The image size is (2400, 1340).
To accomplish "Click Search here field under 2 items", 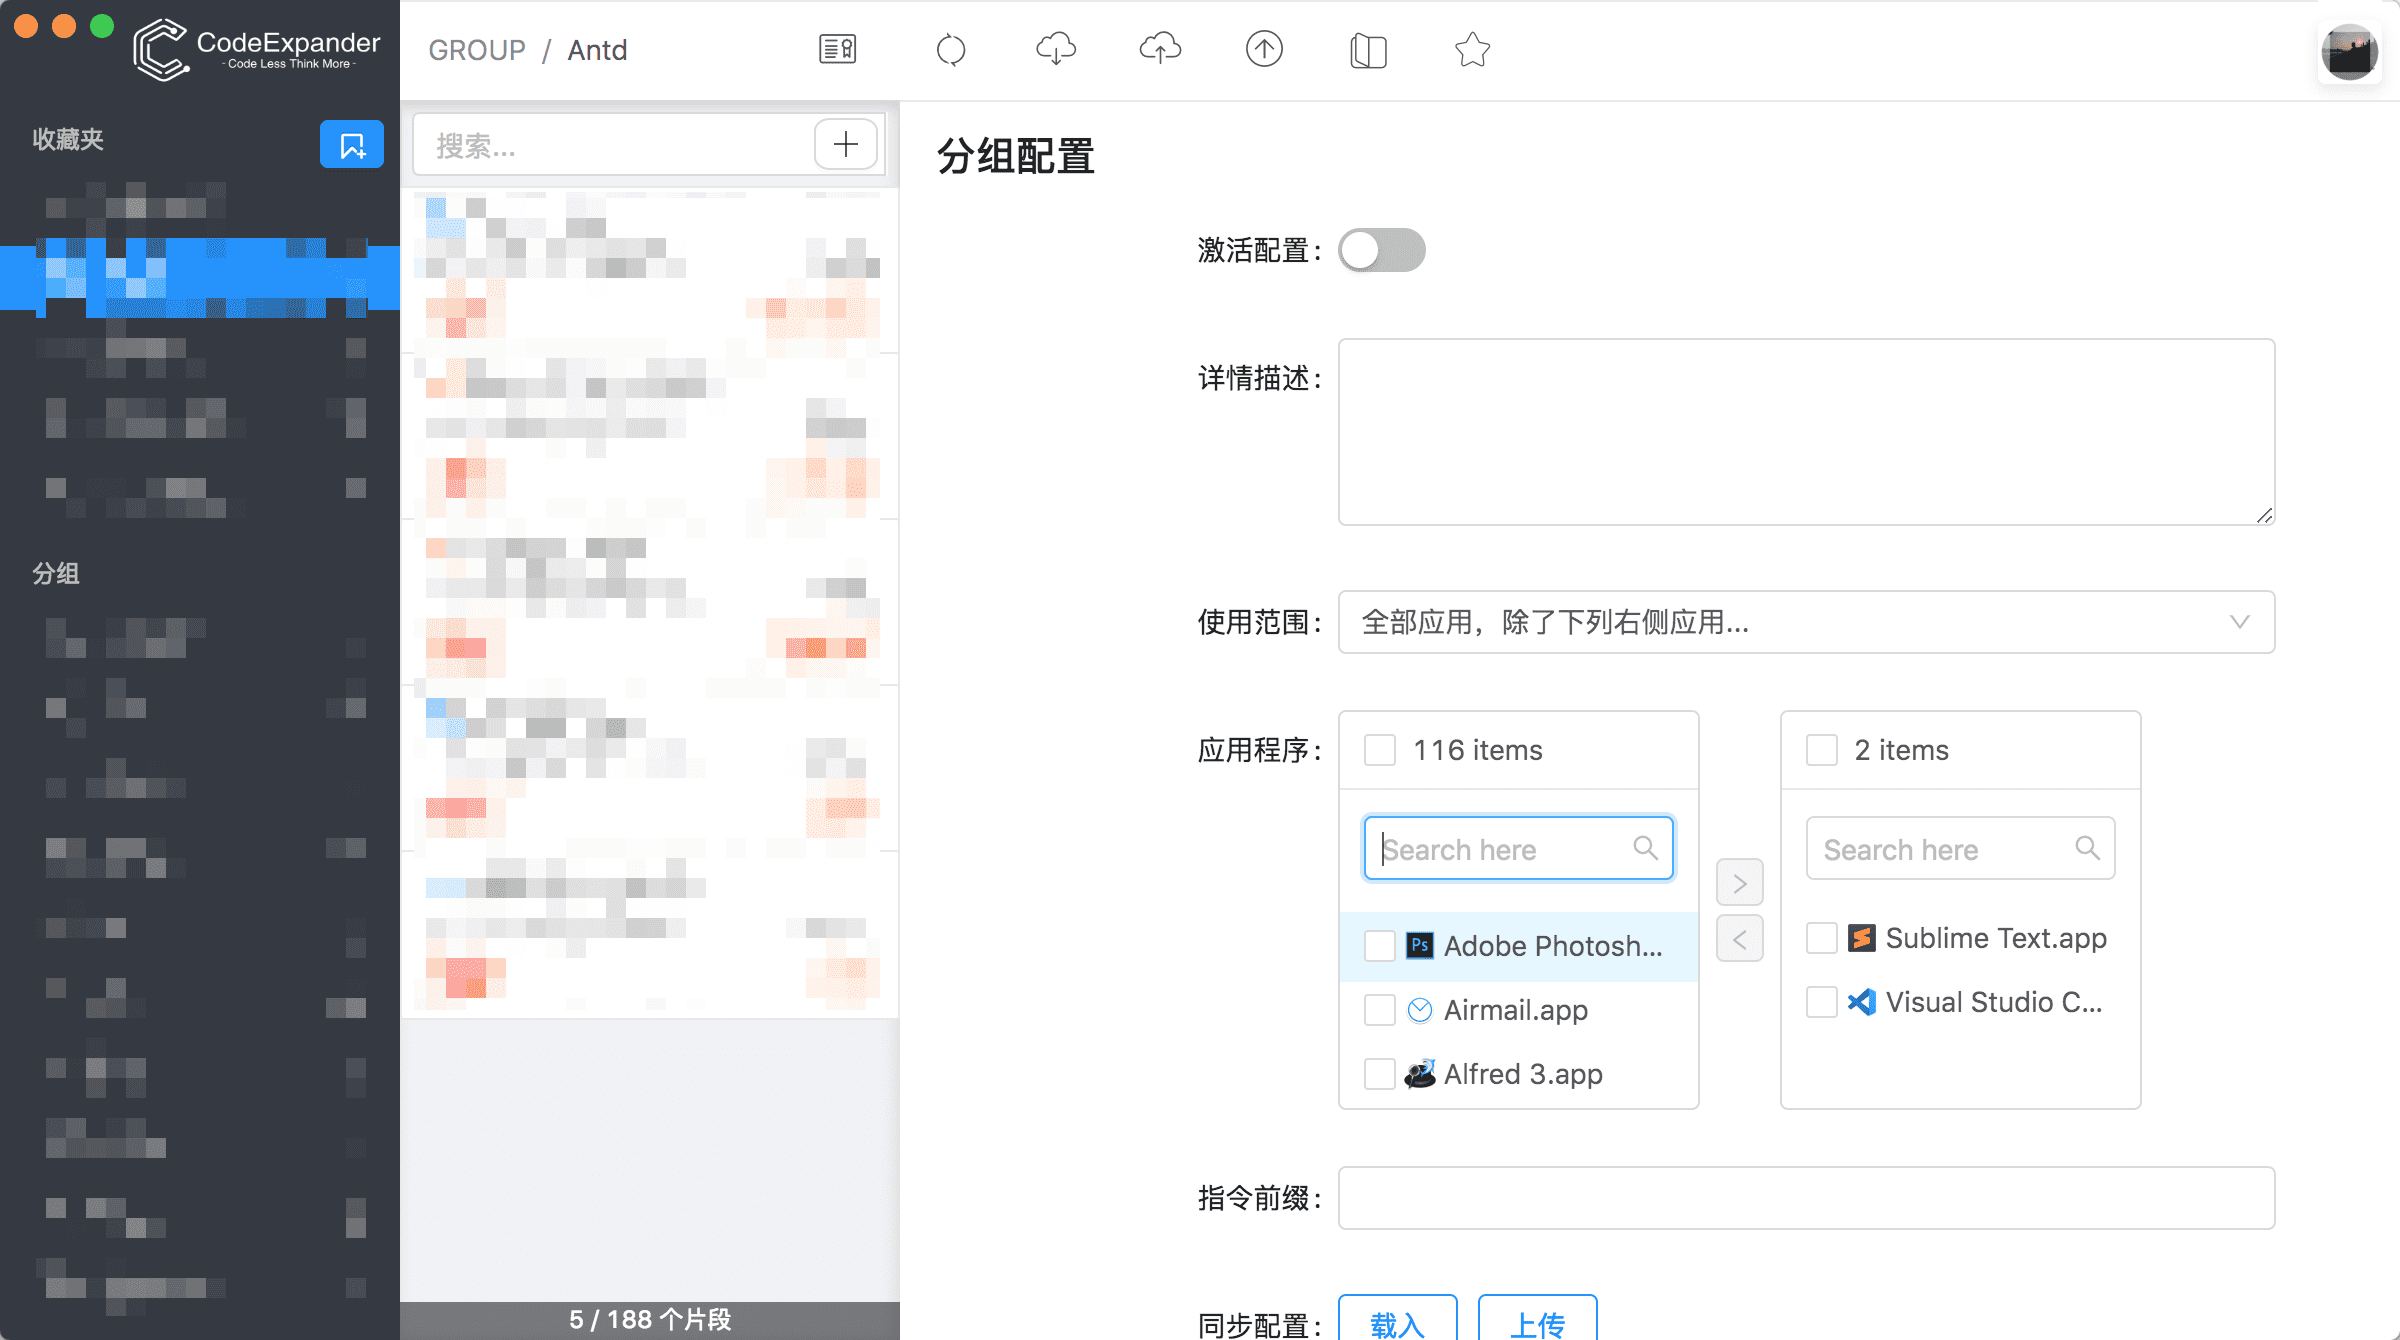I will click(1960, 849).
